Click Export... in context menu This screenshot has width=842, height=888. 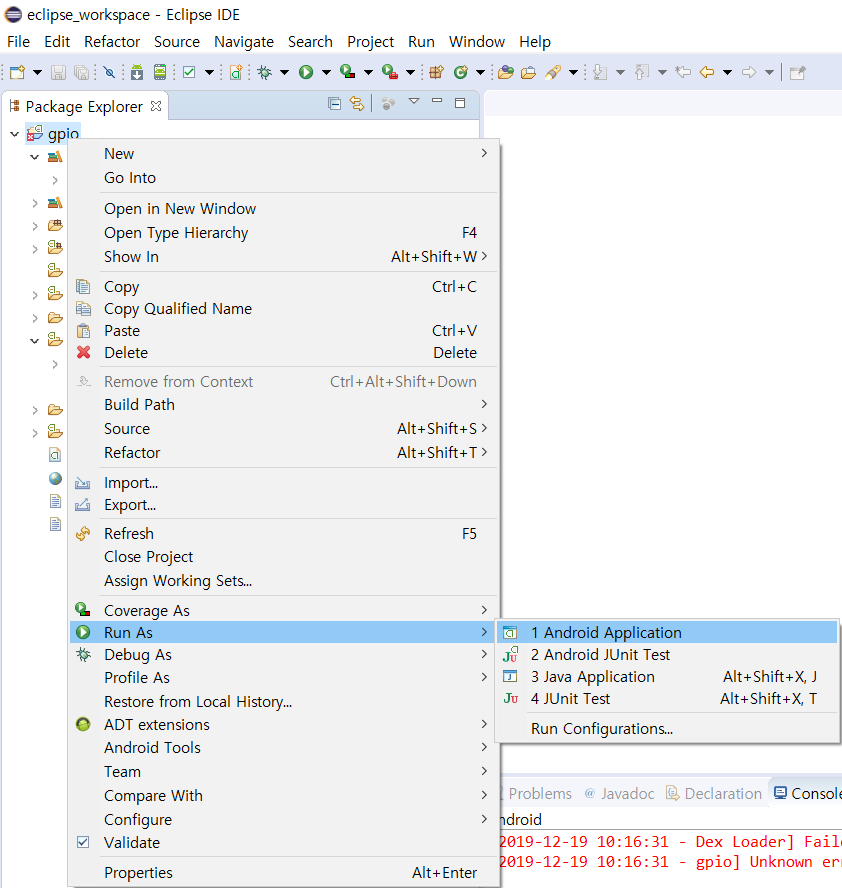[284, 505]
